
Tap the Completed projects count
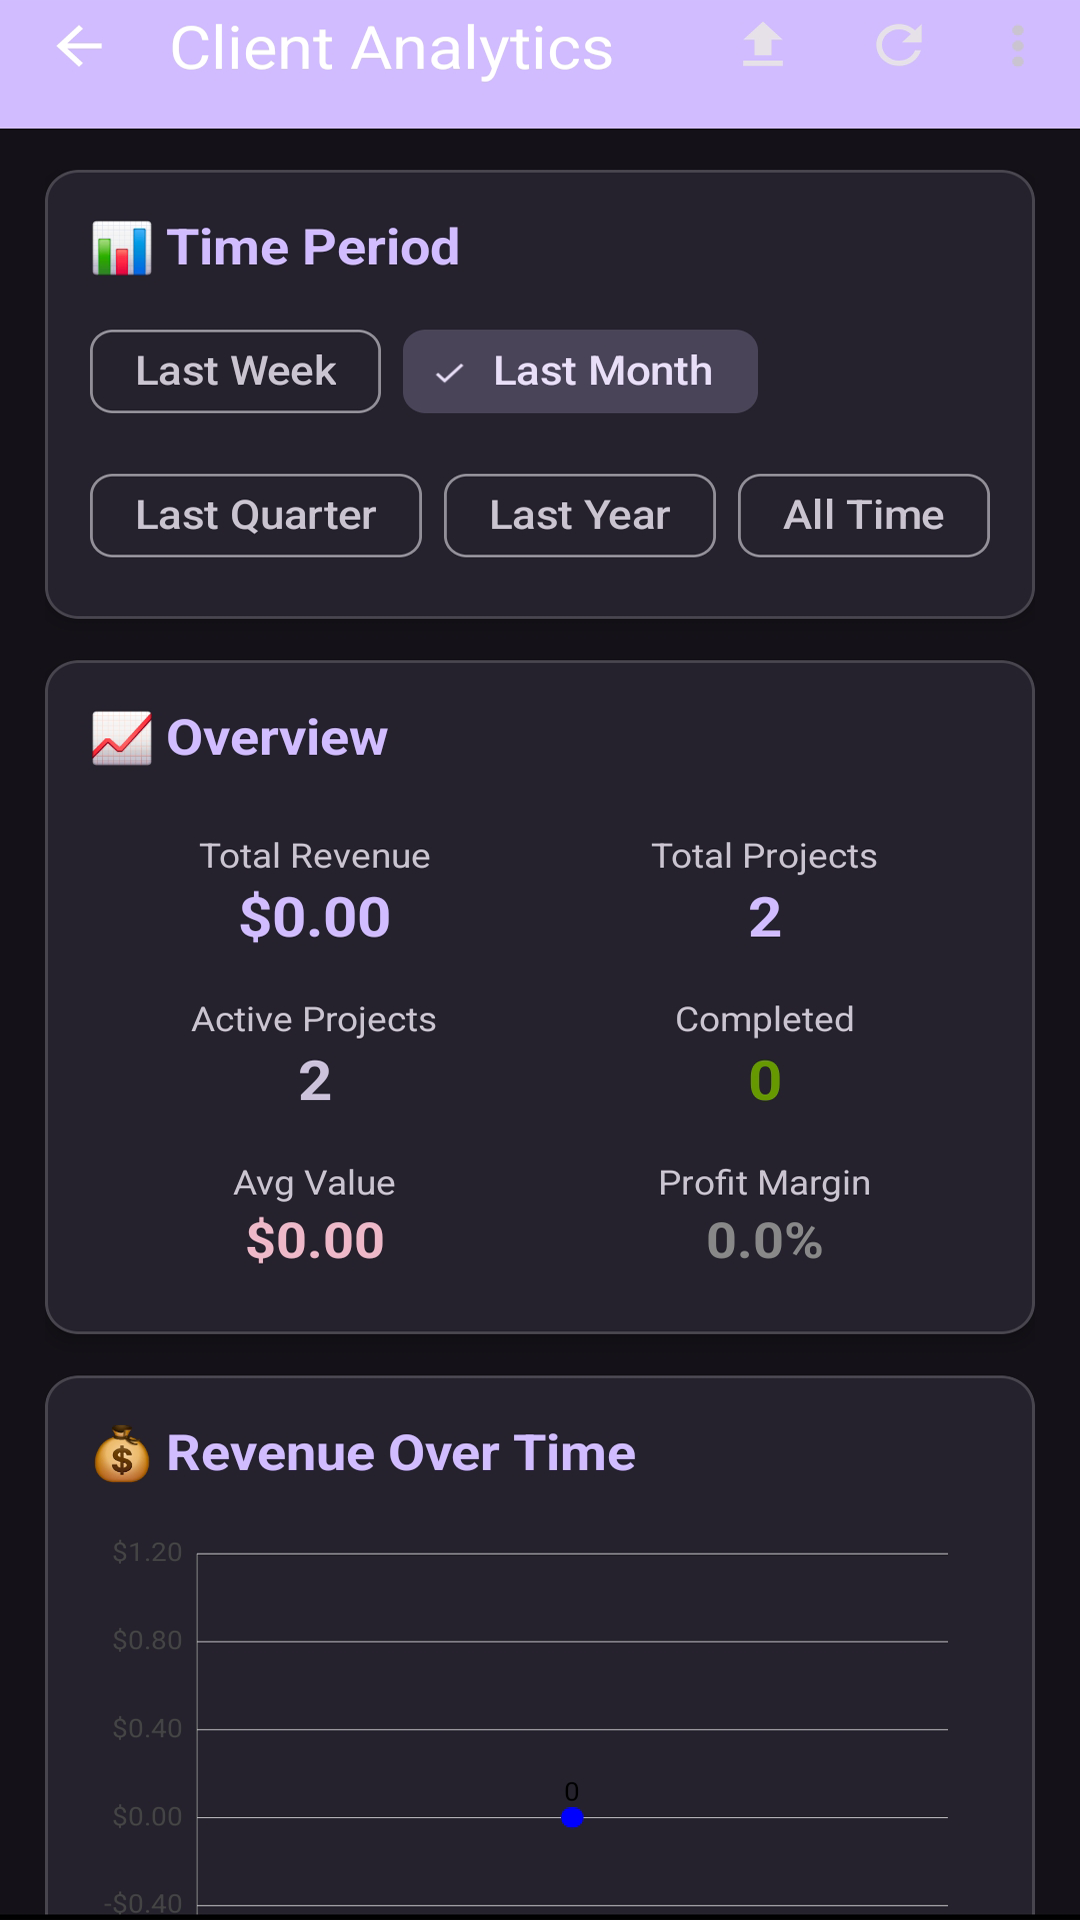(765, 1081)
